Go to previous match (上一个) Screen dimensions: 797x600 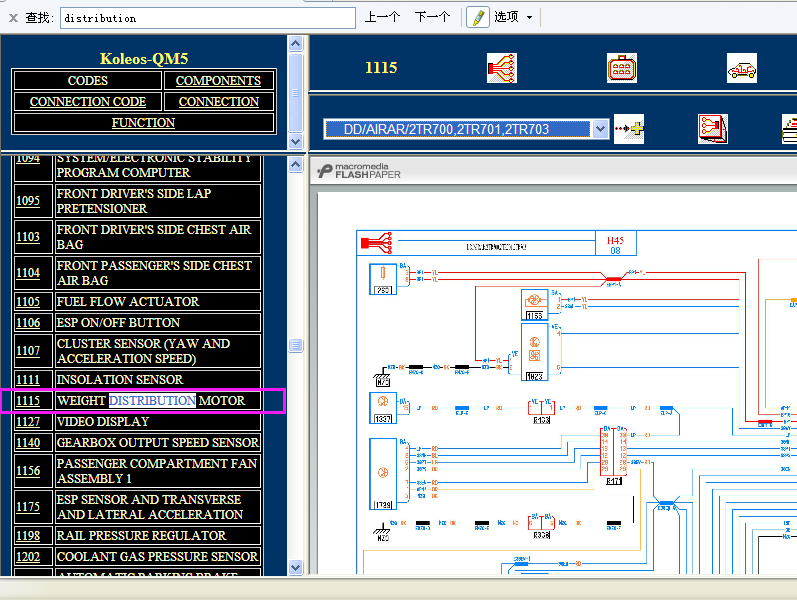pos(382,17)
